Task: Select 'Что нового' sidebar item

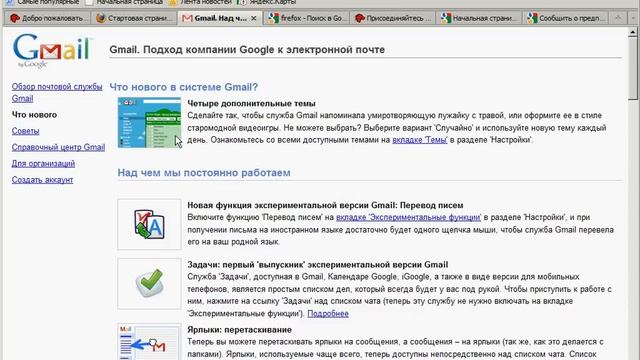Action: pyautogui.click(x=34, y=115)
